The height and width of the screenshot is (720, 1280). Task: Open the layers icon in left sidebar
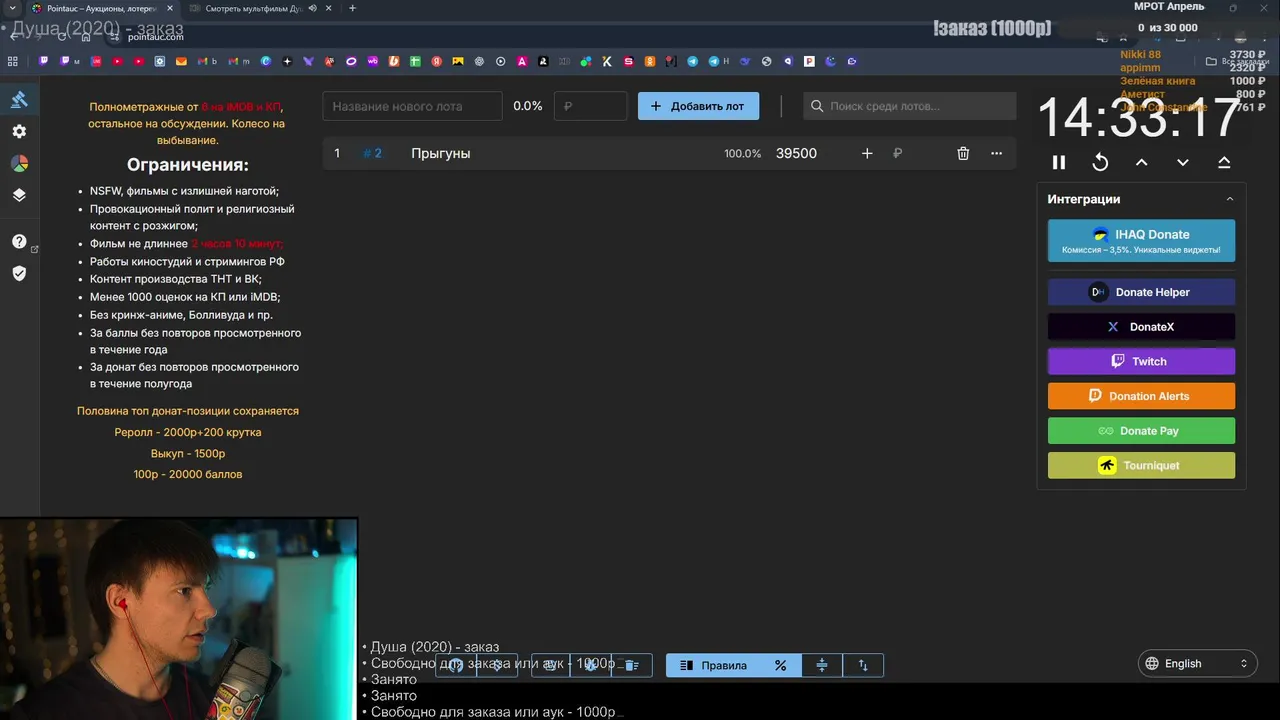coord(19,195)
